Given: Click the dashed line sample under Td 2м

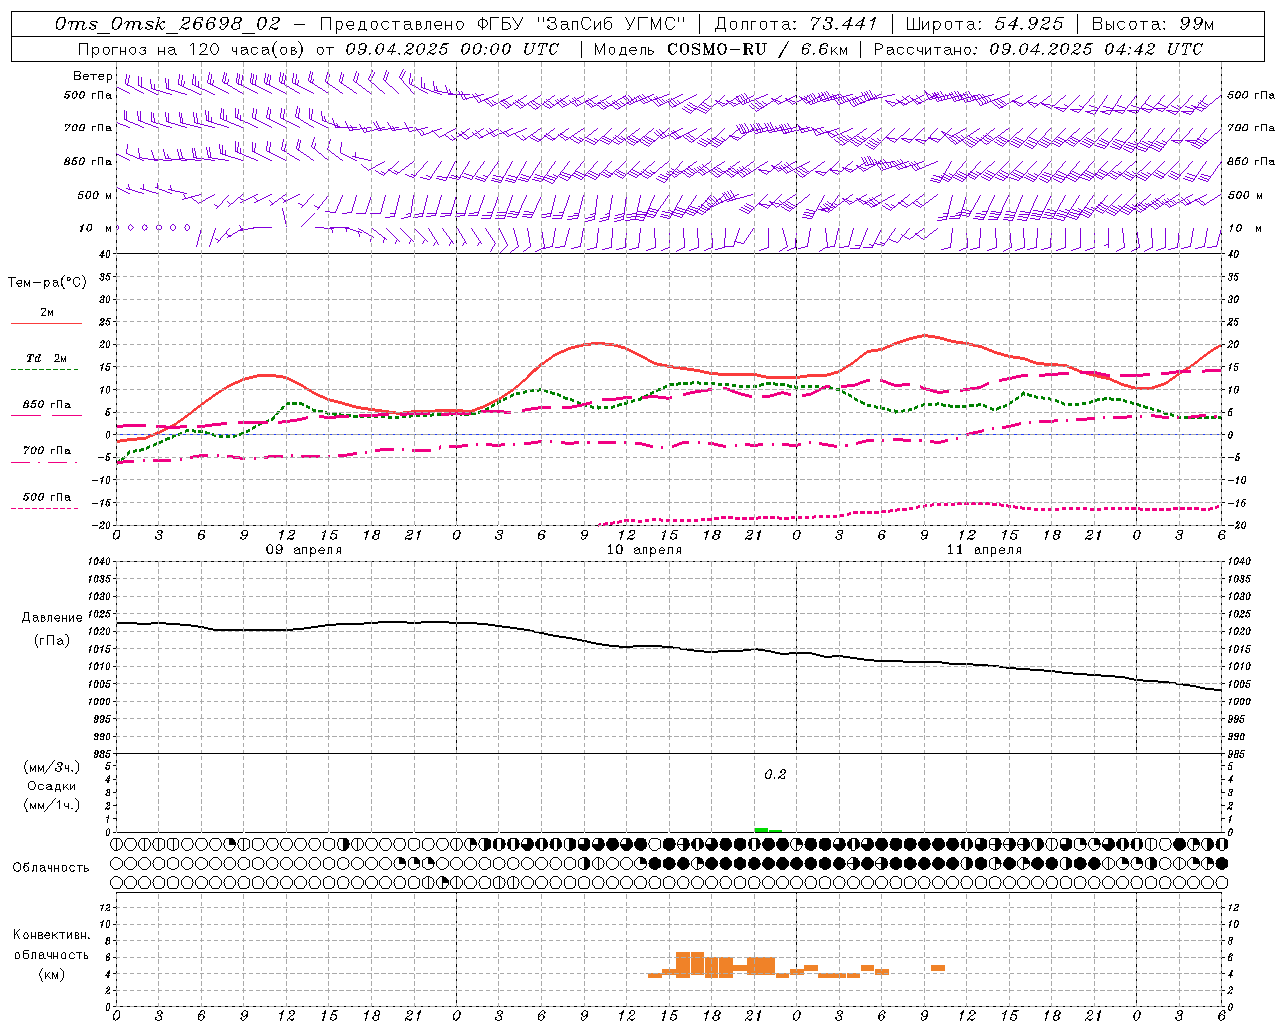Looking at the screenshot, I should [x=45, y=370].
